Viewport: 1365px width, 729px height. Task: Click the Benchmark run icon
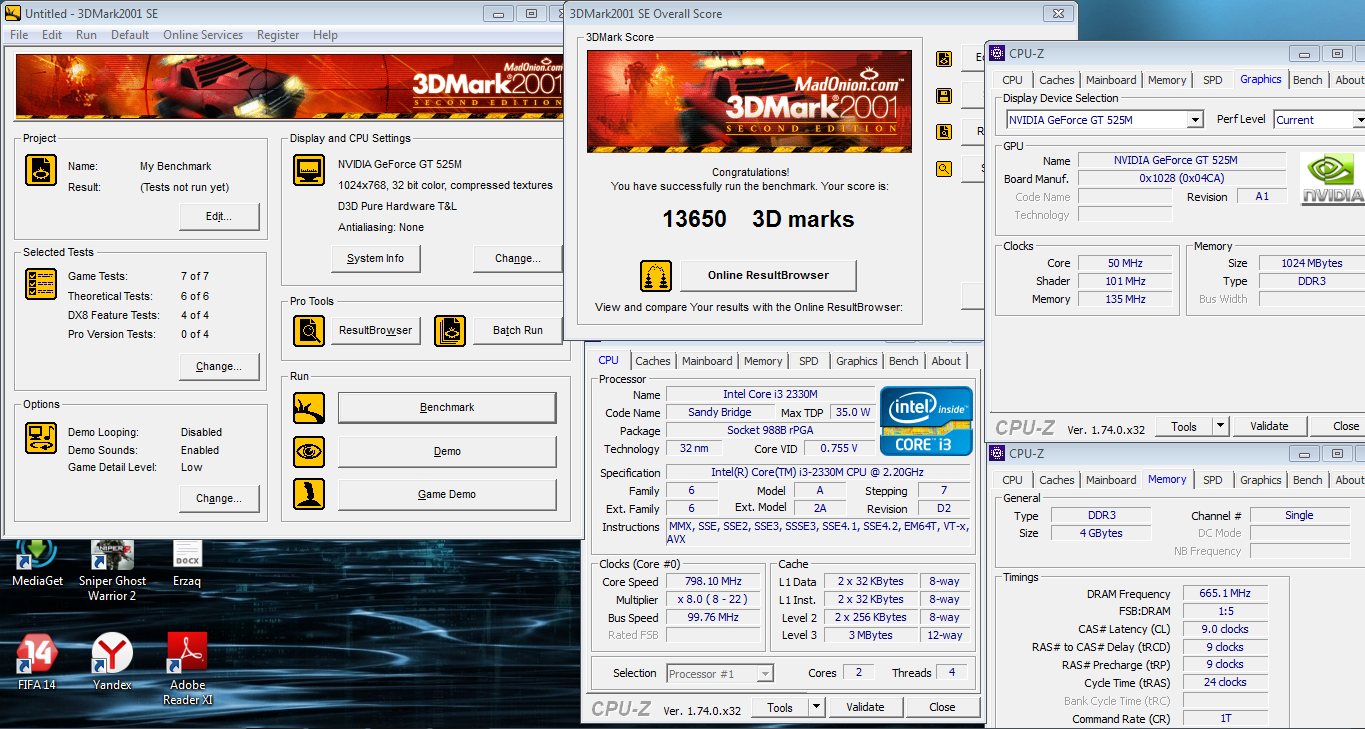tap(309, 408)
